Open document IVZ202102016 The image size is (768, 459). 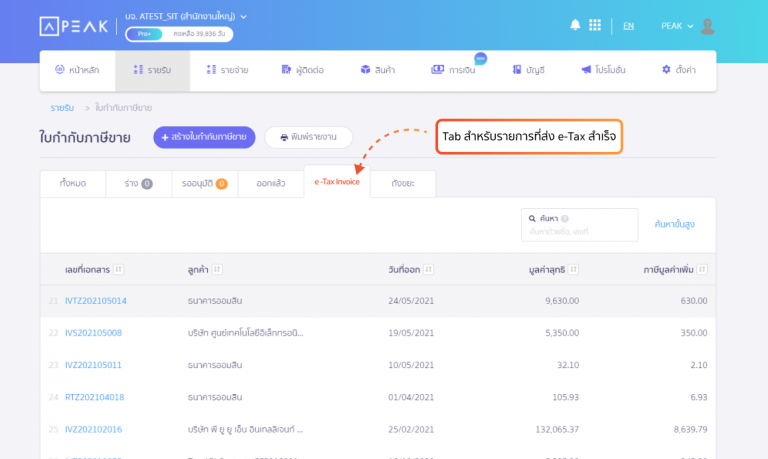[94, 430]
